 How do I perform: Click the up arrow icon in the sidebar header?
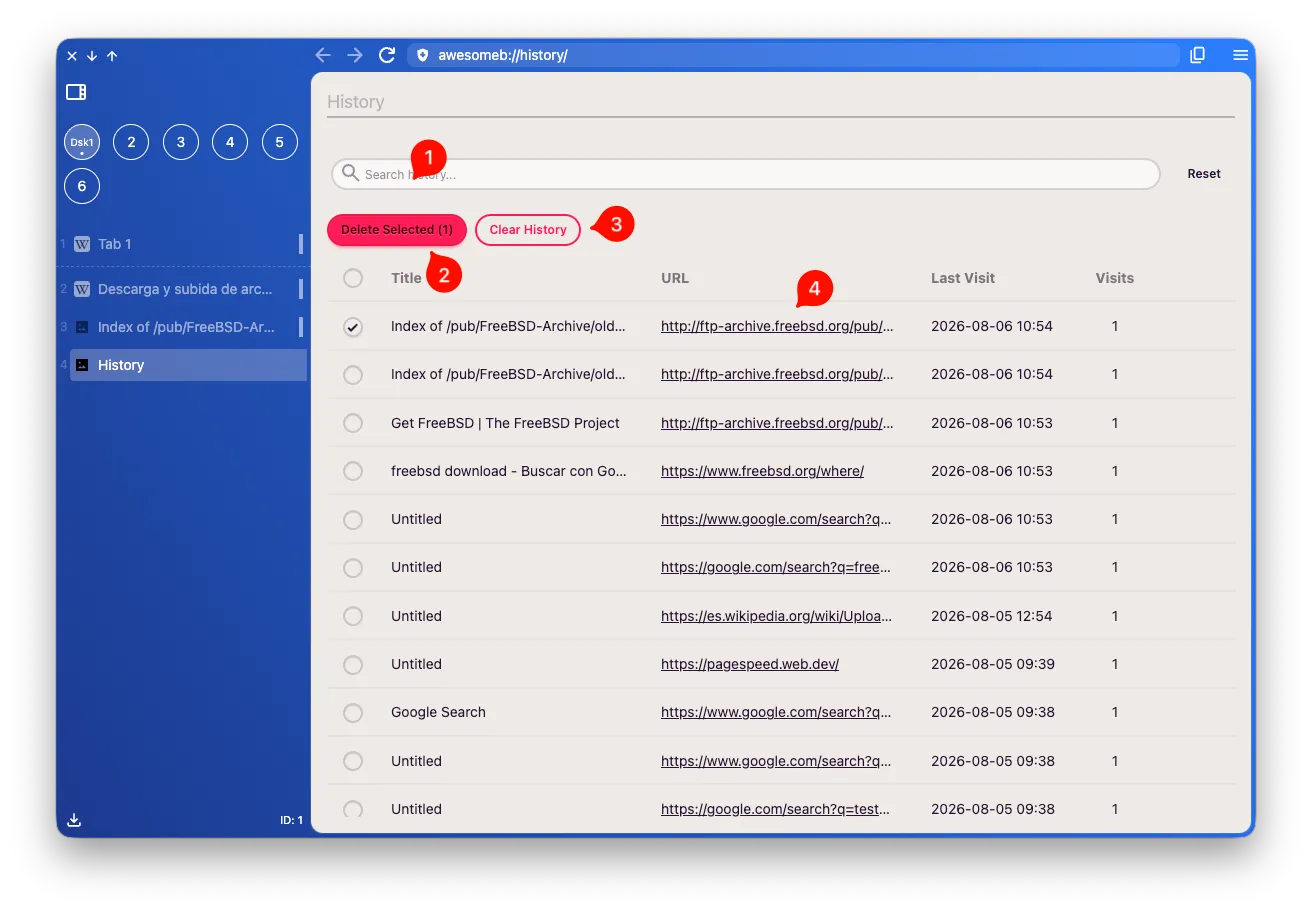coord(112,56)
